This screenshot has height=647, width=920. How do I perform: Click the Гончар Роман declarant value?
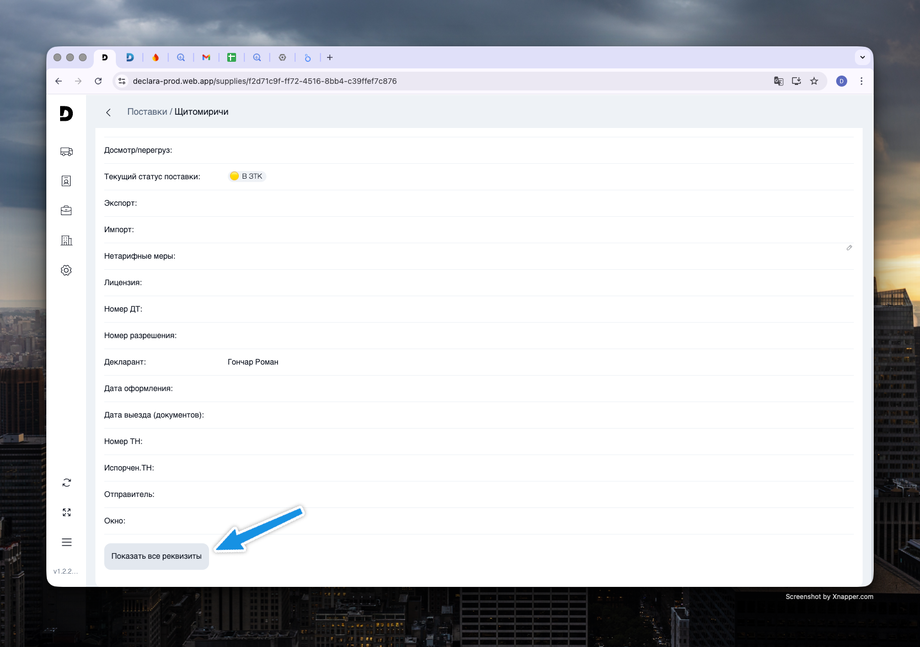(x=253, y=362)
